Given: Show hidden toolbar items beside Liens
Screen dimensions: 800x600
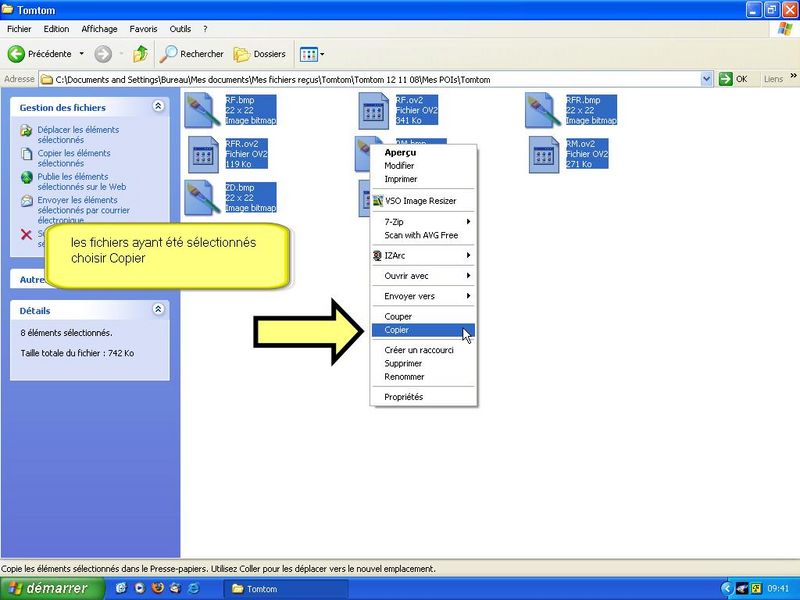Looking at the screenshot, I should pyautogui.click(x=793, y=76).
